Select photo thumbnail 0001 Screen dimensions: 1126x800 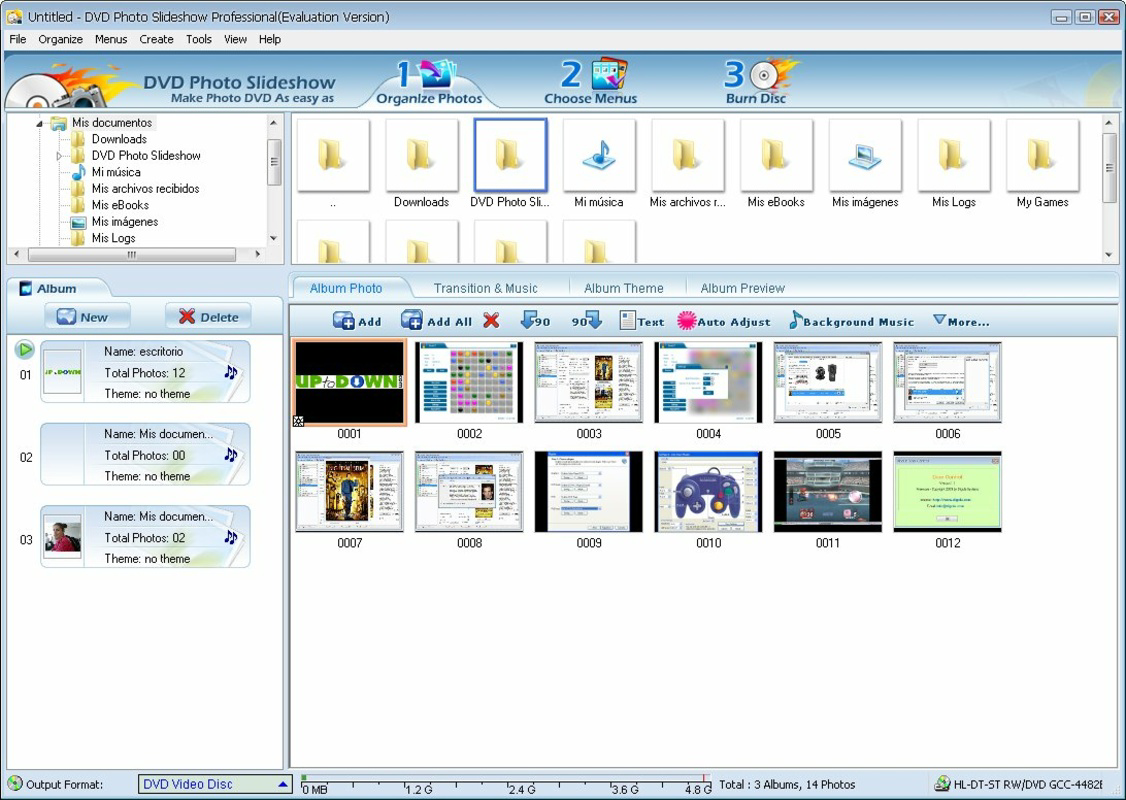point(350,382)
